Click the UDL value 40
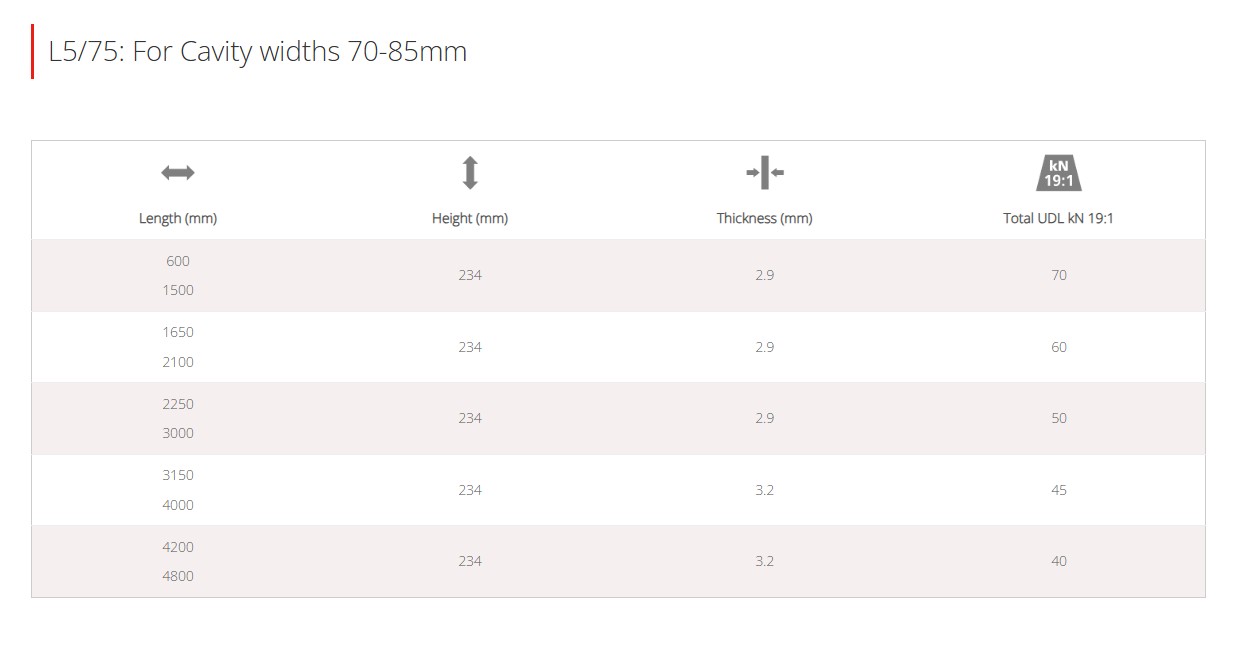 (1059, 561)
